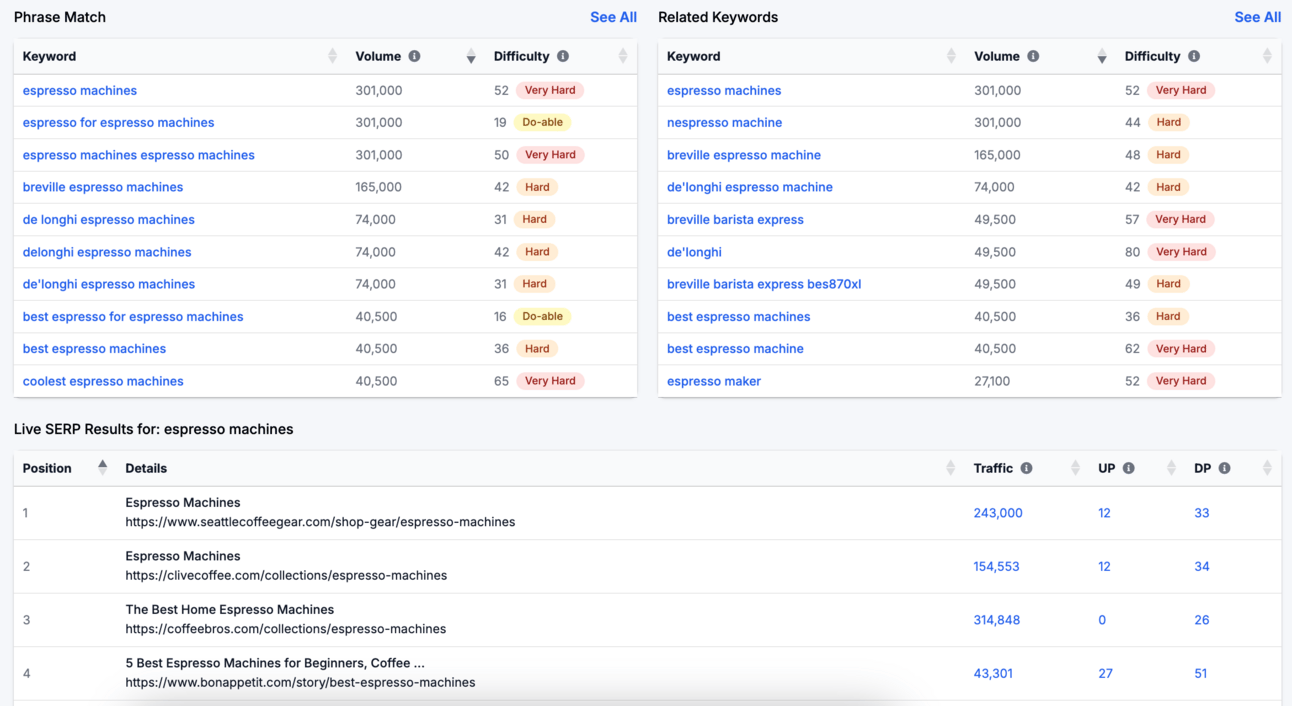The width and height of the screenshot is (1292, 706).
Task: Click the Traffic column sort arrows
Action: [x=1075, y=468]
